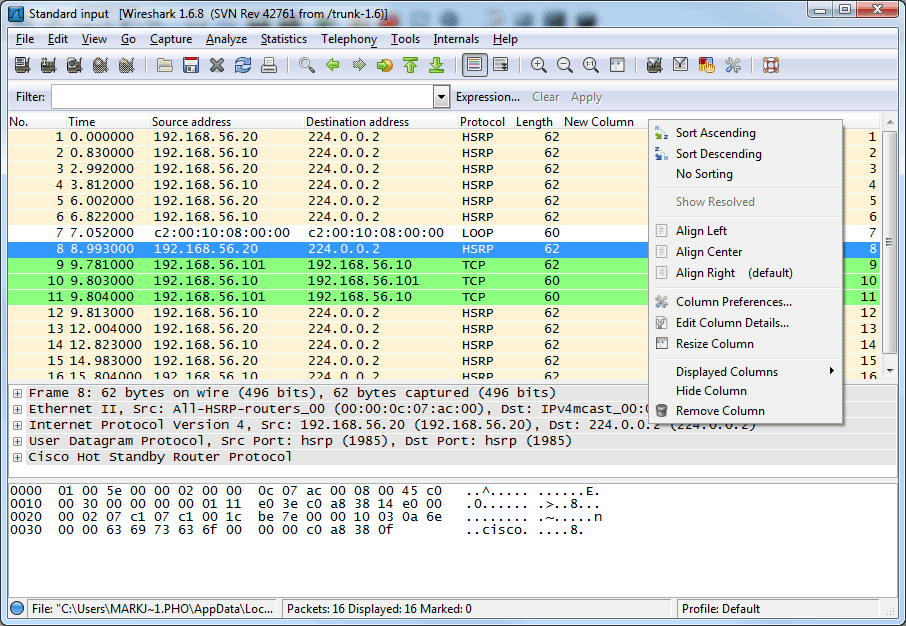Click the Clear filter button
The image size is (906, 626).
[545, 97]
